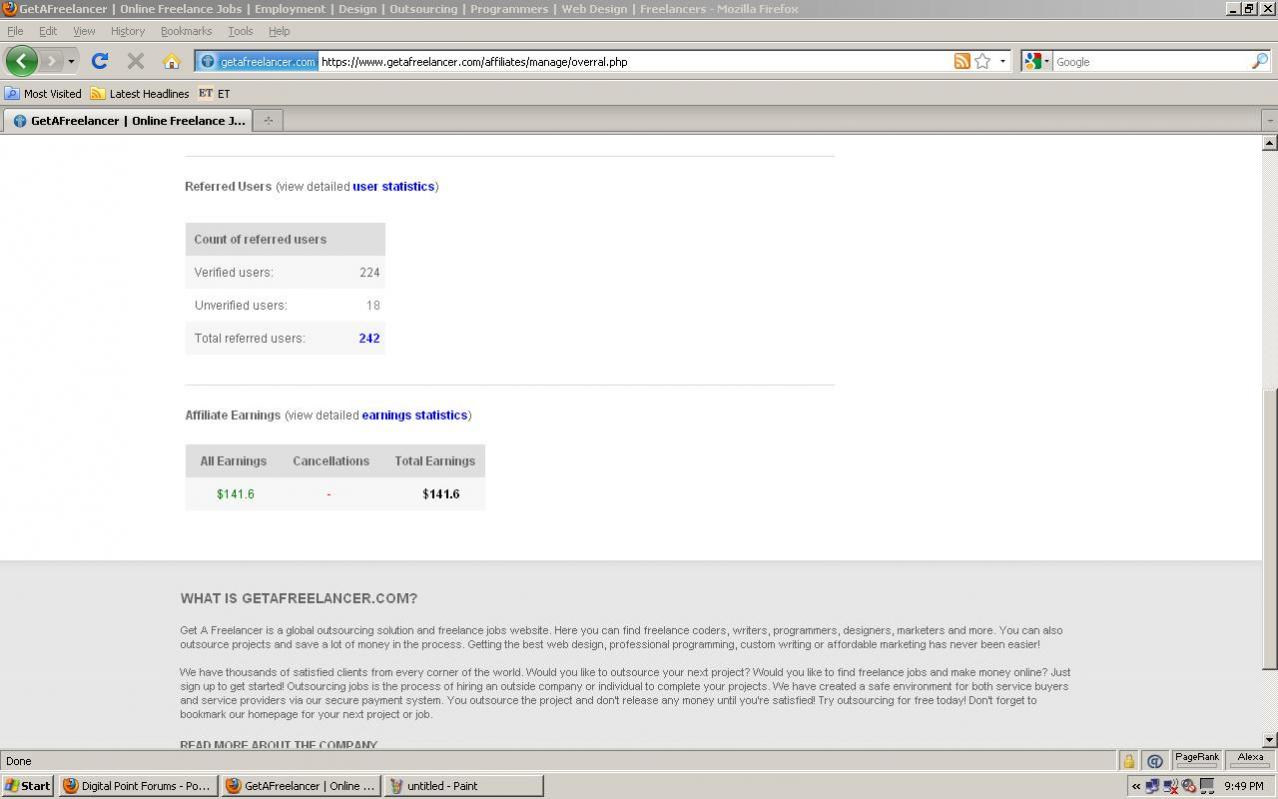Bookmark this page with the star icon
The image size is (1278, 799).
coord(983,61)
